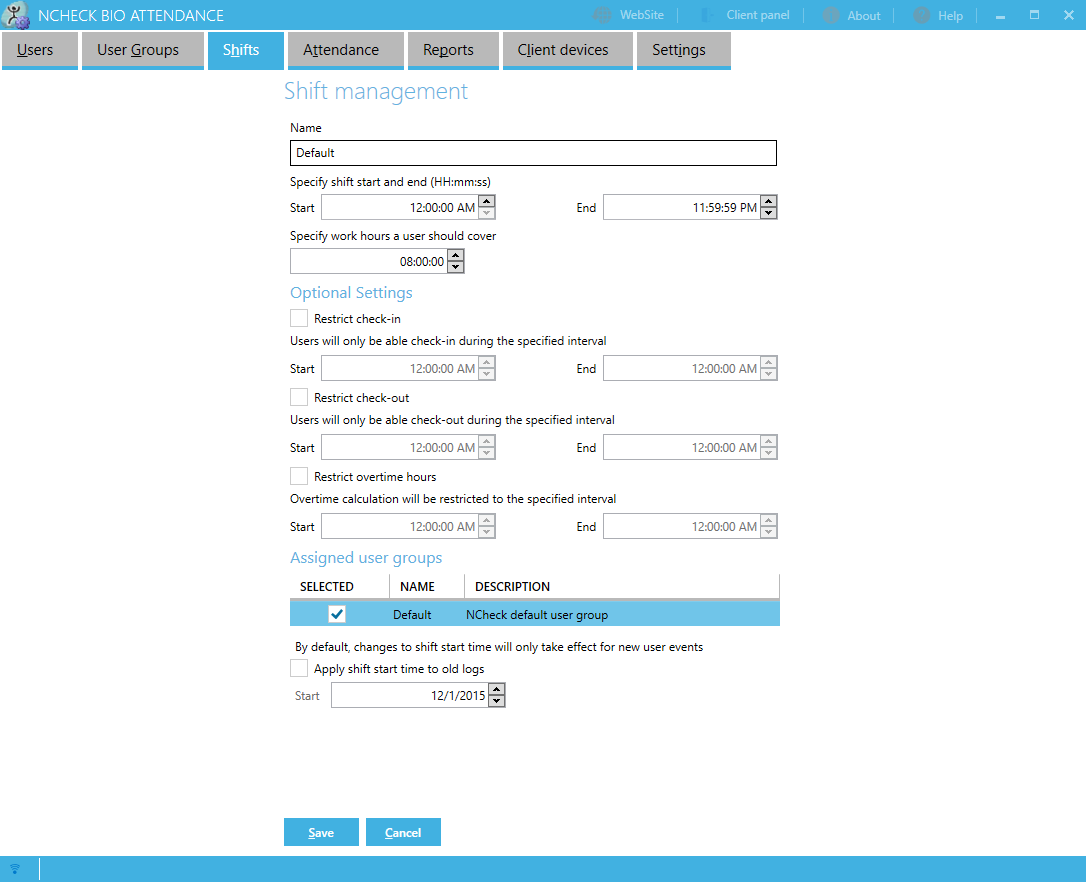
Task: Toggle Restrict check-out option
Action: (299, 397)
